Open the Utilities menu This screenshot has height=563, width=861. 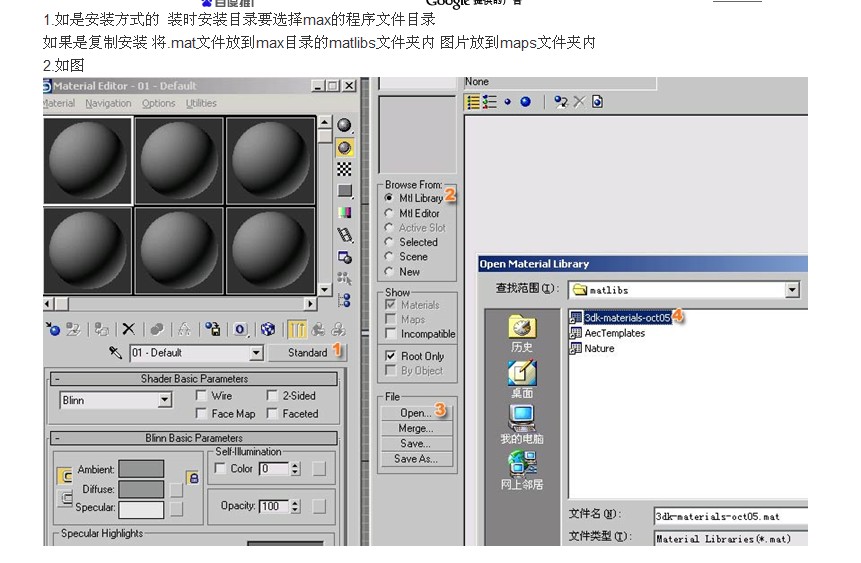point(201,103)
